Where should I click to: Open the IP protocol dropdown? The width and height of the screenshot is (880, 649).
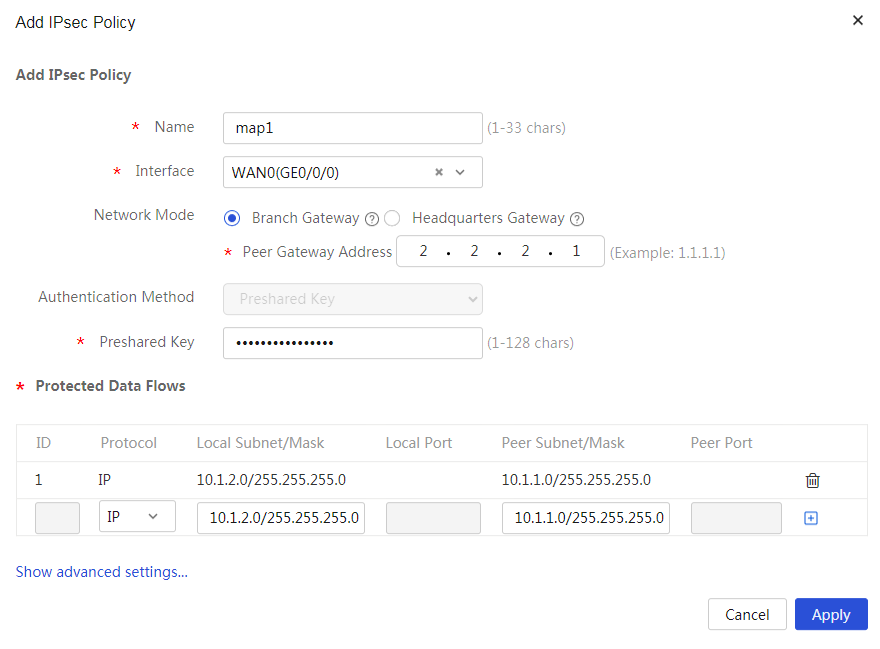(x=137, y=516)
